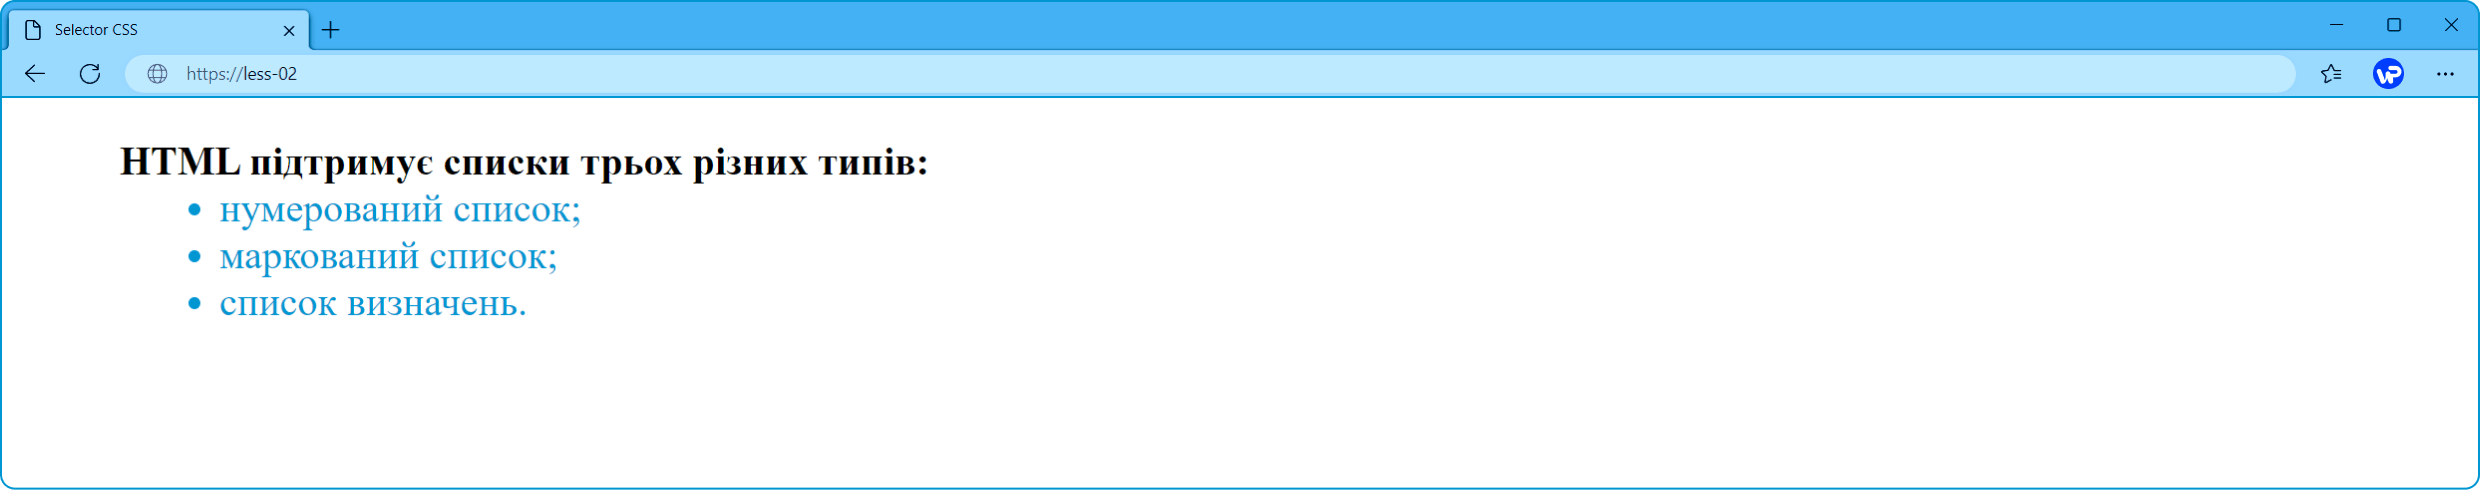The height and width of the screenshot is (490, 2480).
Task: Open the blue WP profile icon
Action: pos(2388,73)
